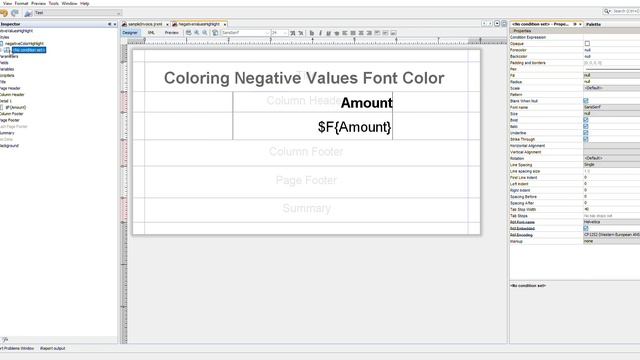Open the Window menu
The height and width of the screenshot is (360, 640).
tap(69, 3)
